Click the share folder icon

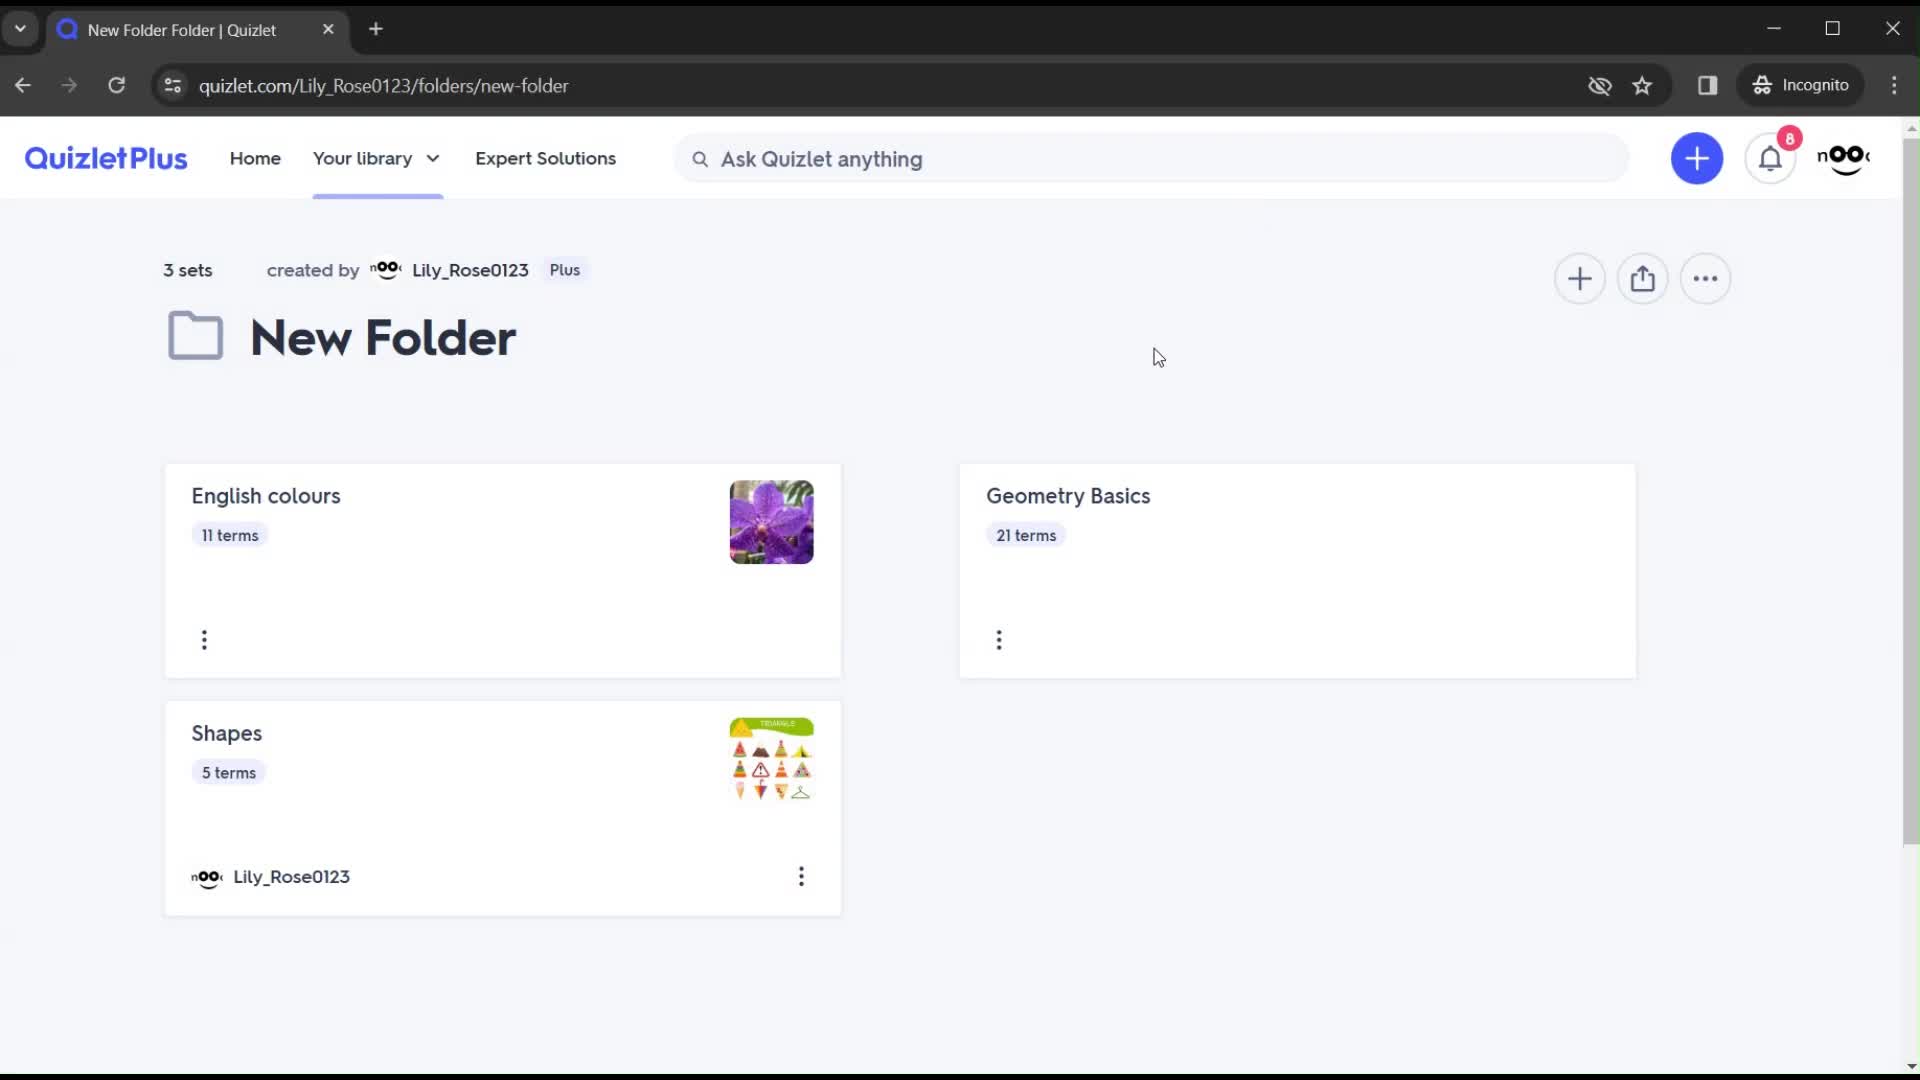[1642, 278]
